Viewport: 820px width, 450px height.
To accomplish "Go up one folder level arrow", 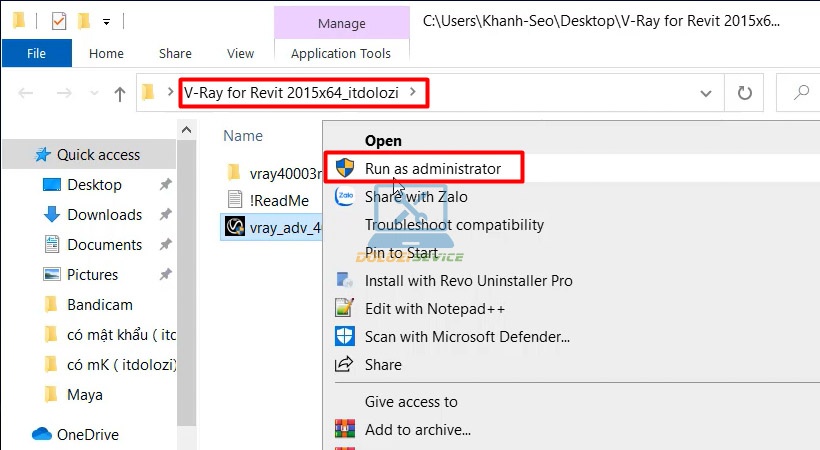I will [120, 94].
